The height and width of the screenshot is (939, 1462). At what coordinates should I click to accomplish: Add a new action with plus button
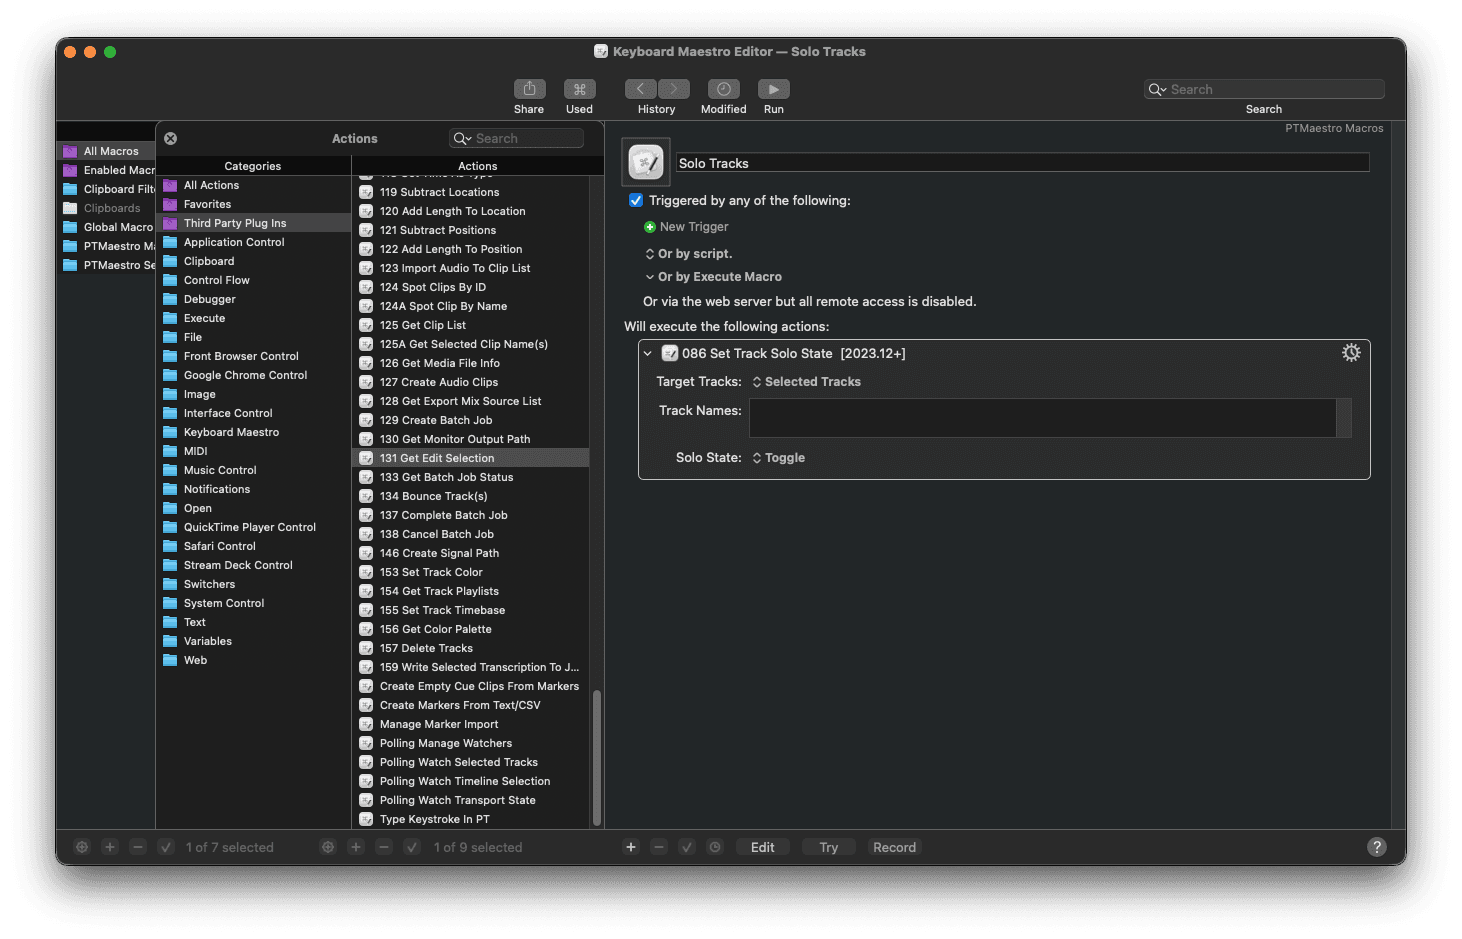[631, 847]
